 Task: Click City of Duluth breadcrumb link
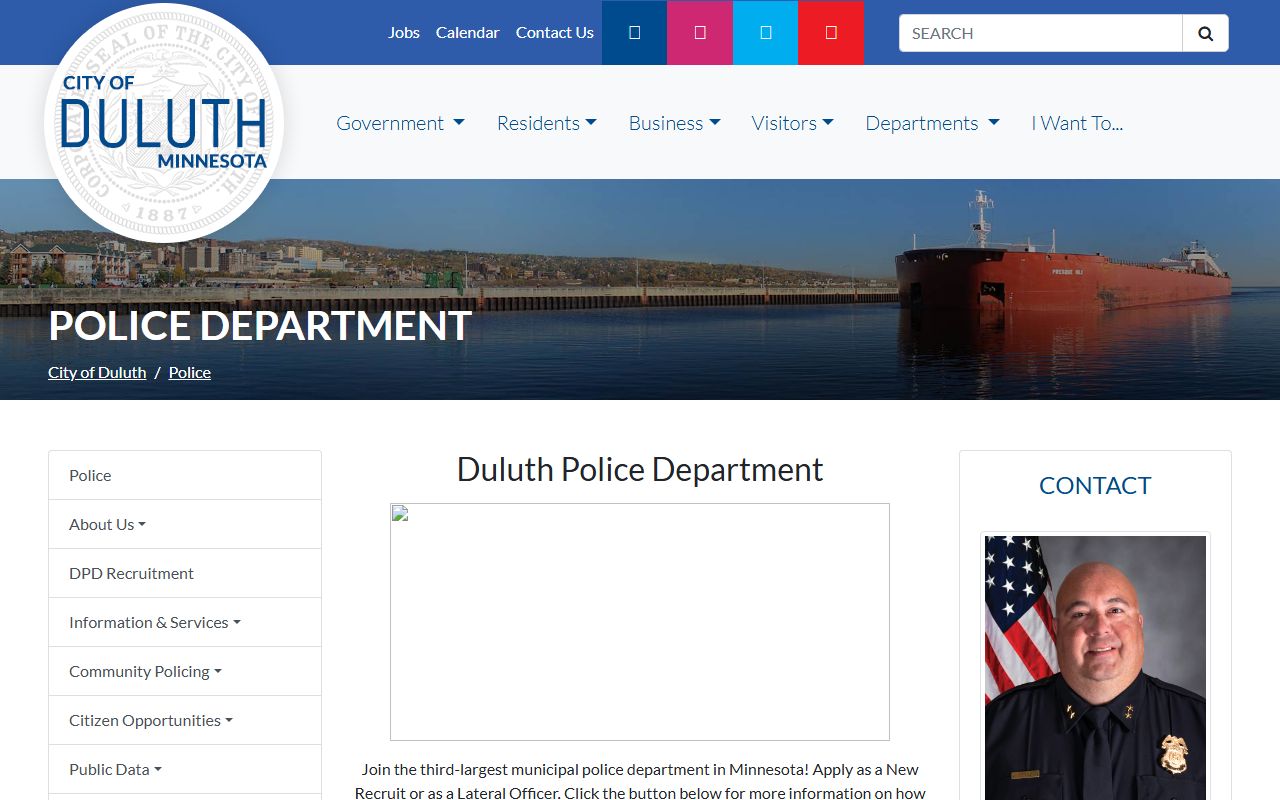pyautogui.click(x=97, y=372)
